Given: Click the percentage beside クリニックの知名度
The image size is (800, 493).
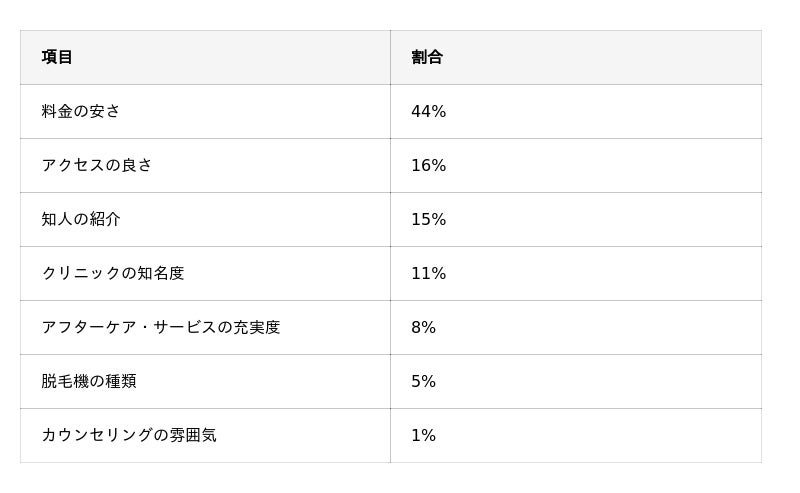Looking at the screenshot, I should tap(429, 273).
